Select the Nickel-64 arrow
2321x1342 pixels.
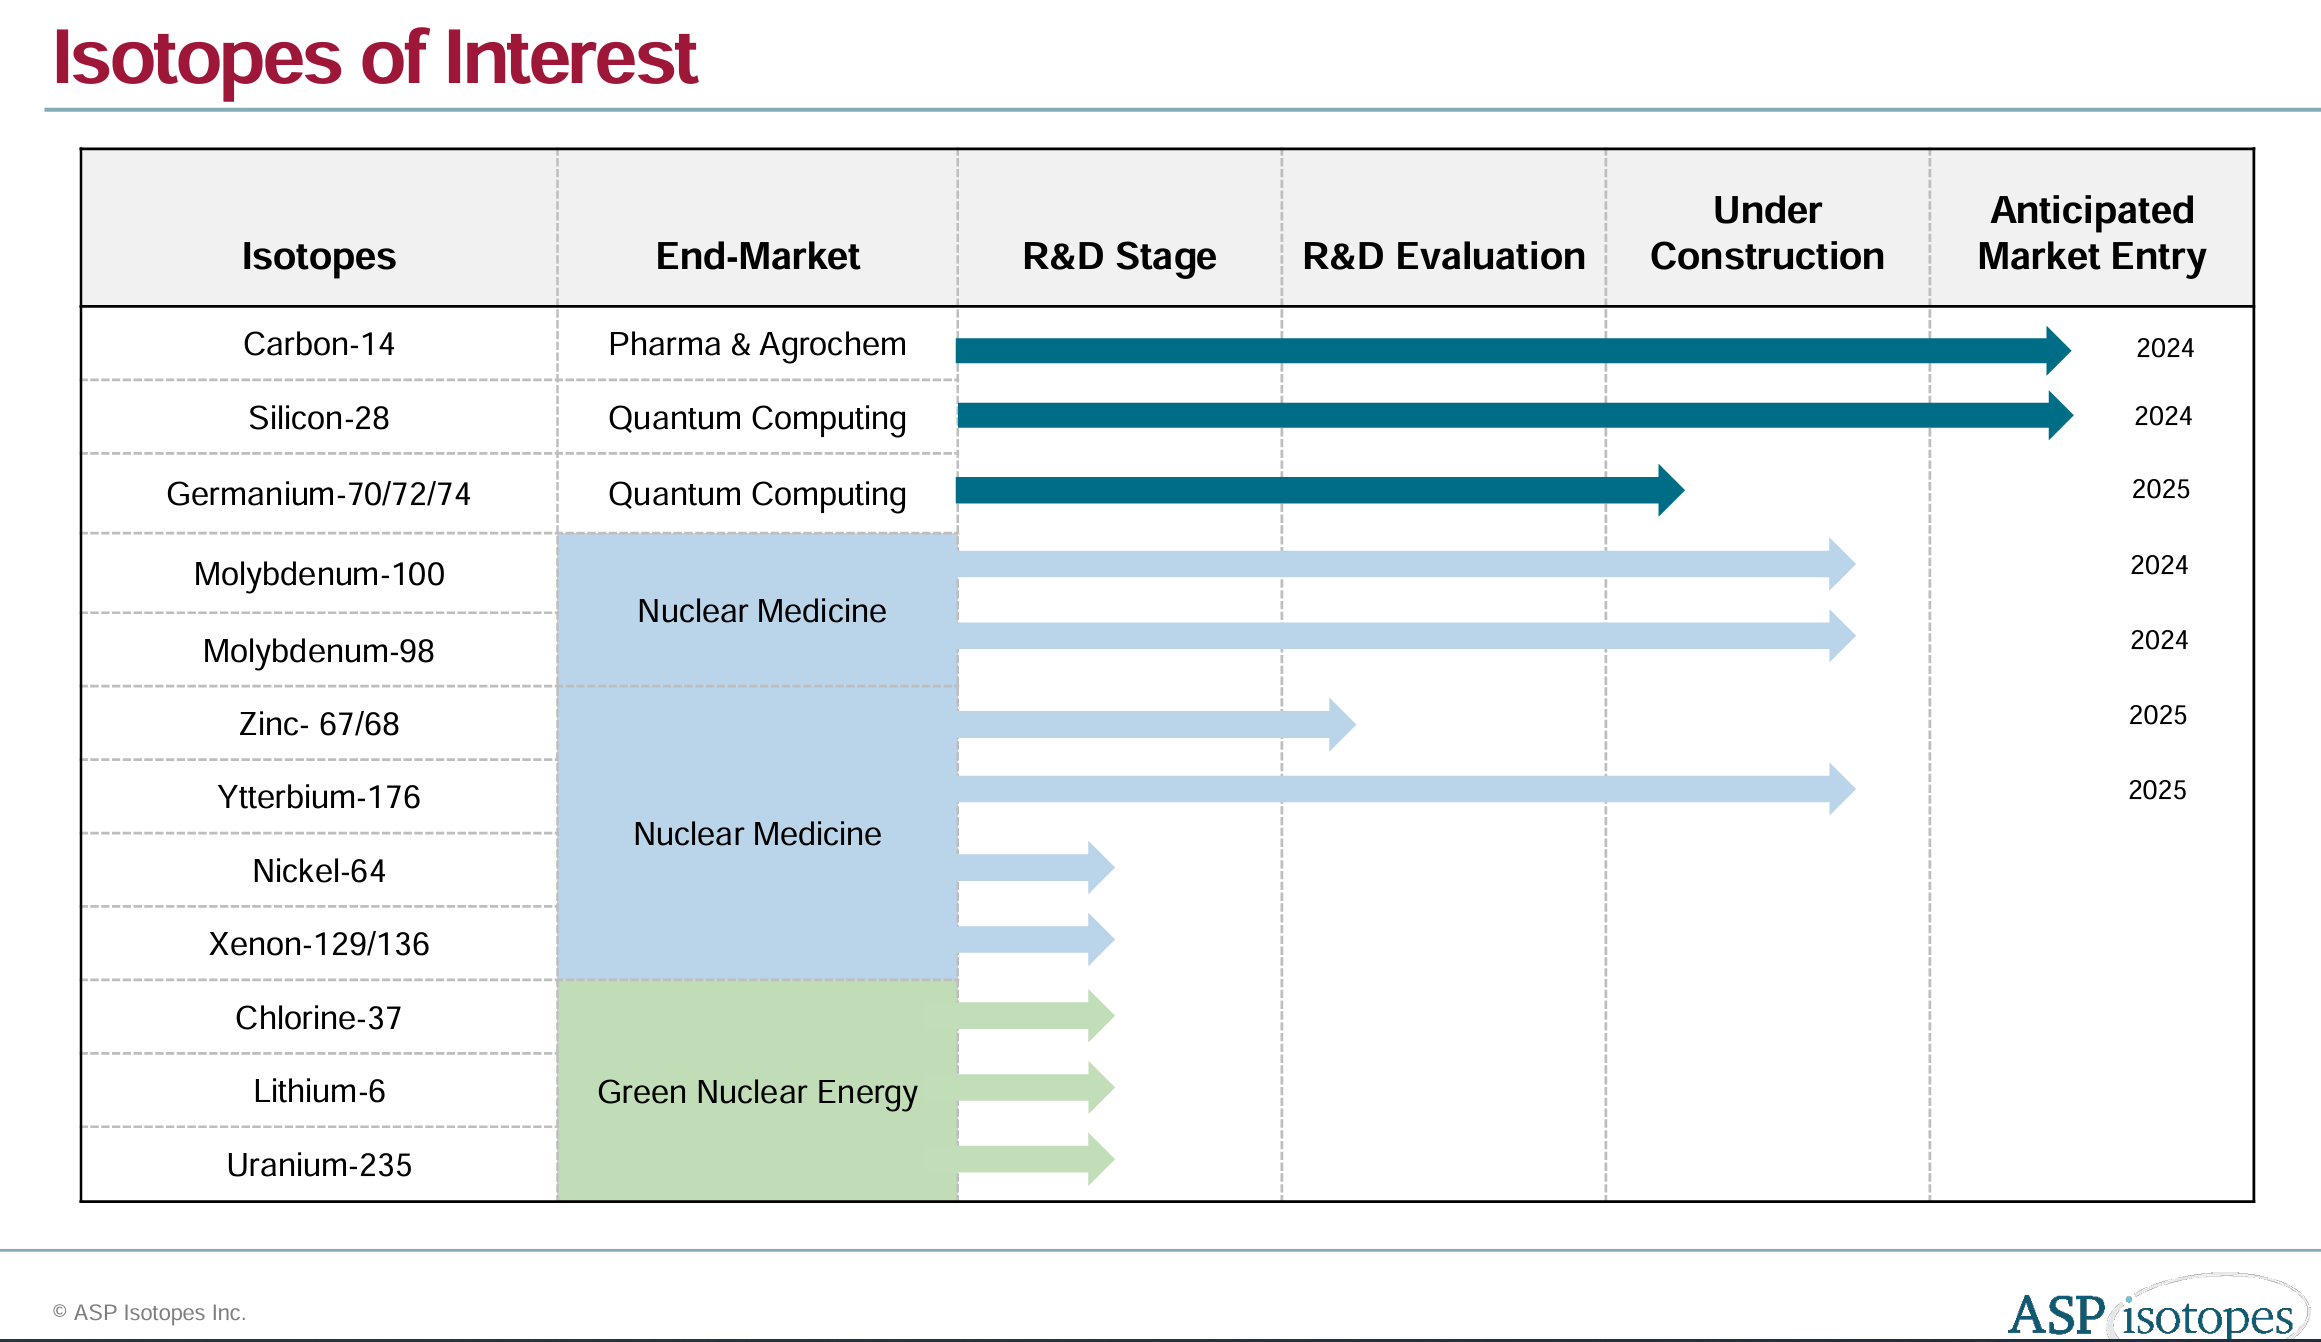[1030, 869]
